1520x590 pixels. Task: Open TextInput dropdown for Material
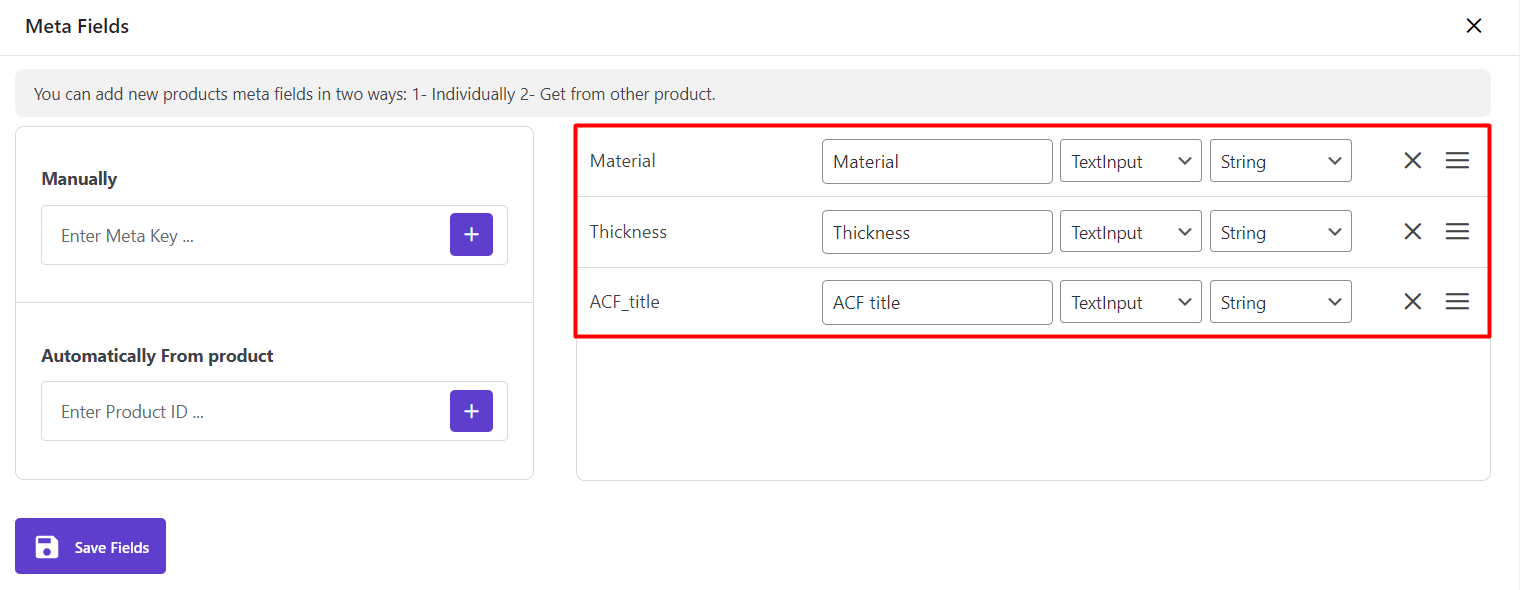tap(1130, 161)
